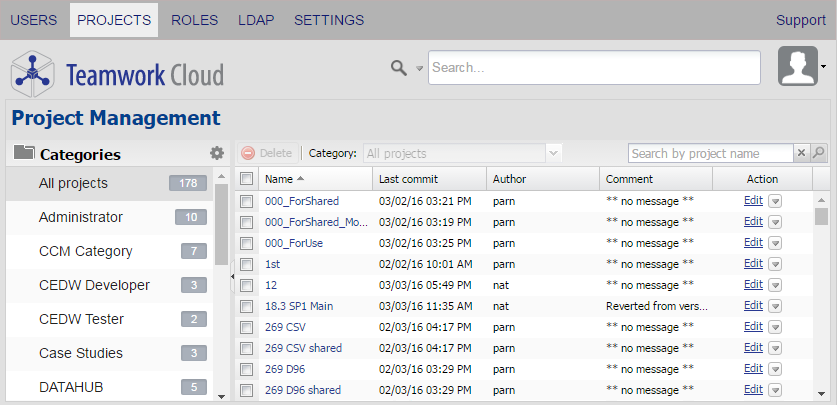Image resolution: width=837 pixels, height=405 pixels.
Task: Open action dropdown for 18.3 SP1 Main
Action: (x=775, y=306)
